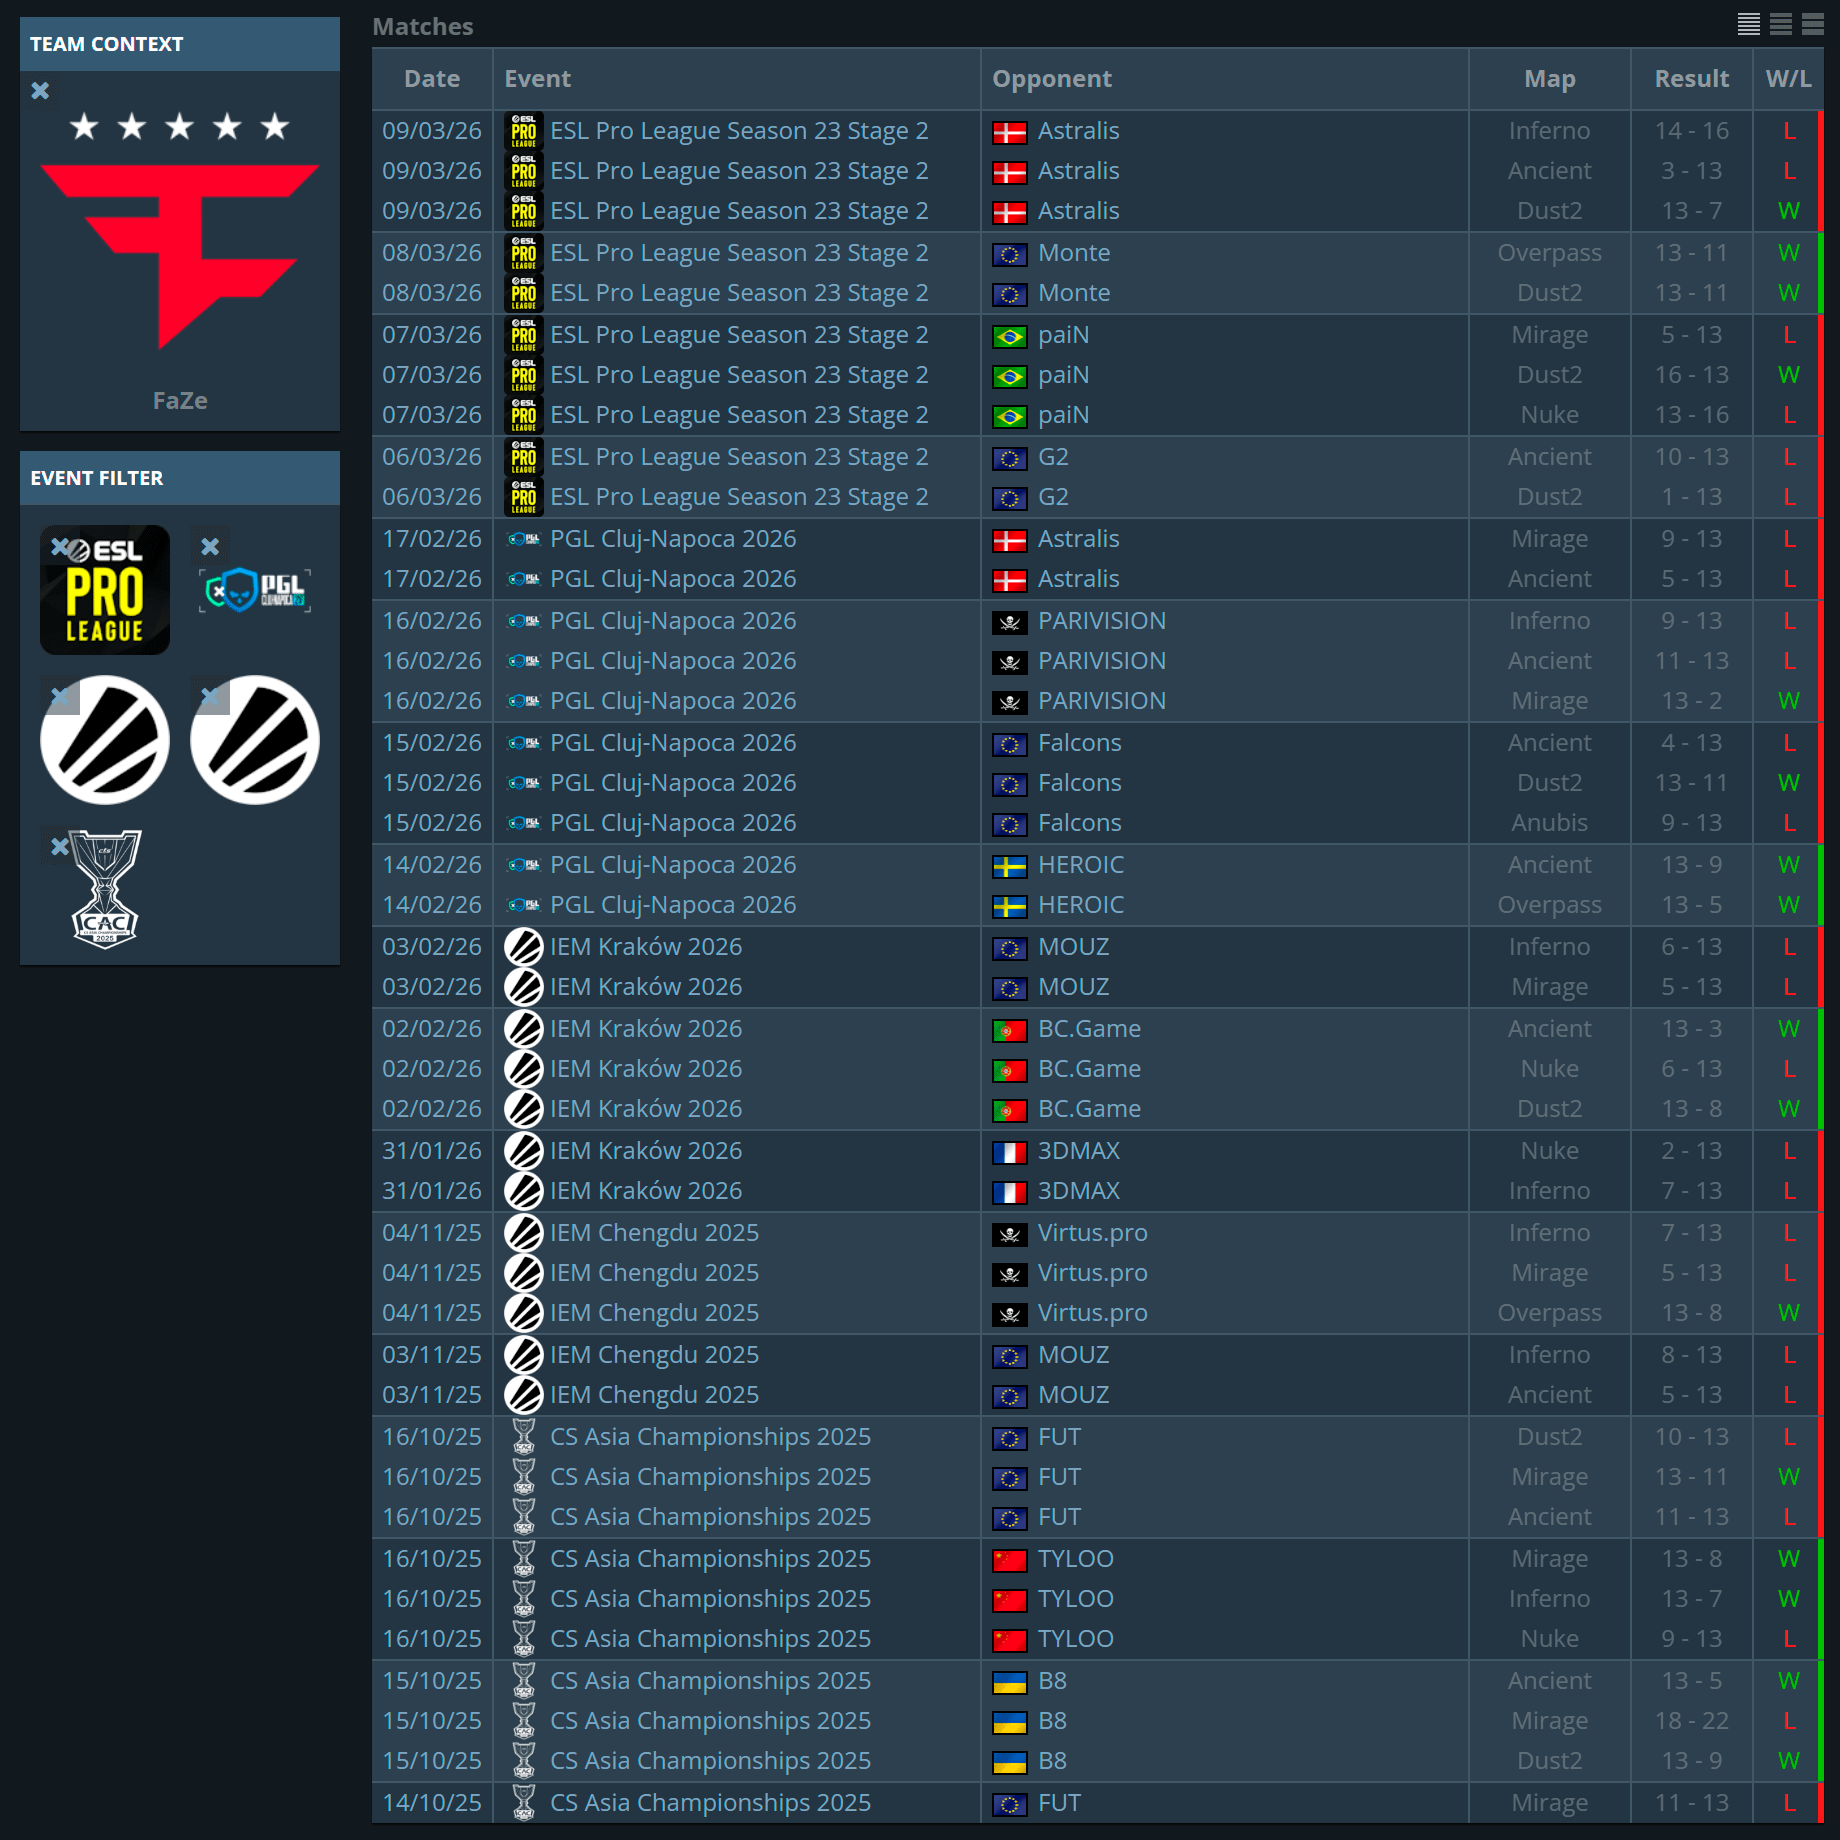Remove the FaZe team context with X
Screen dimensions: 1840x1840
[x=40, y=91]
